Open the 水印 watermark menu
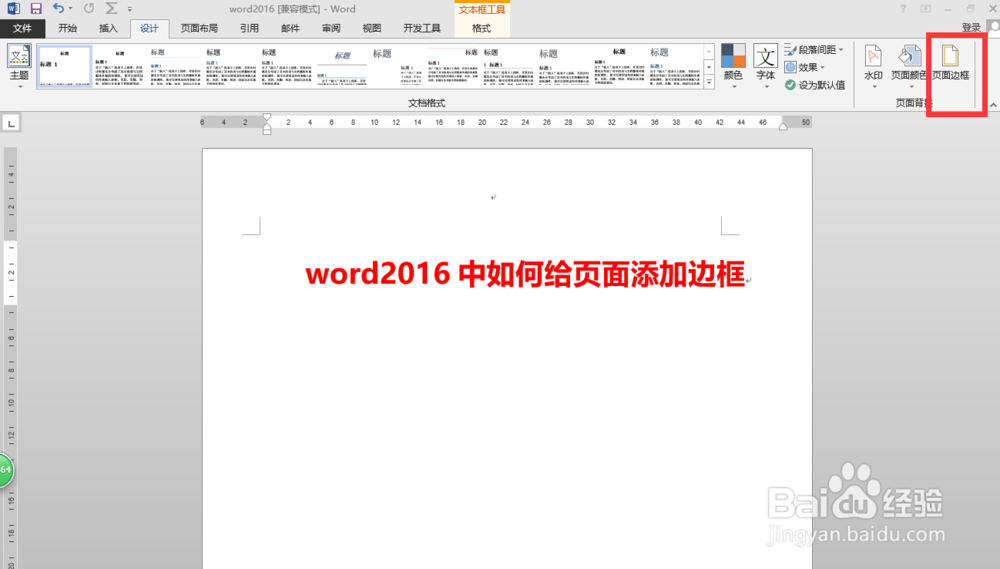 pos(873,66)
